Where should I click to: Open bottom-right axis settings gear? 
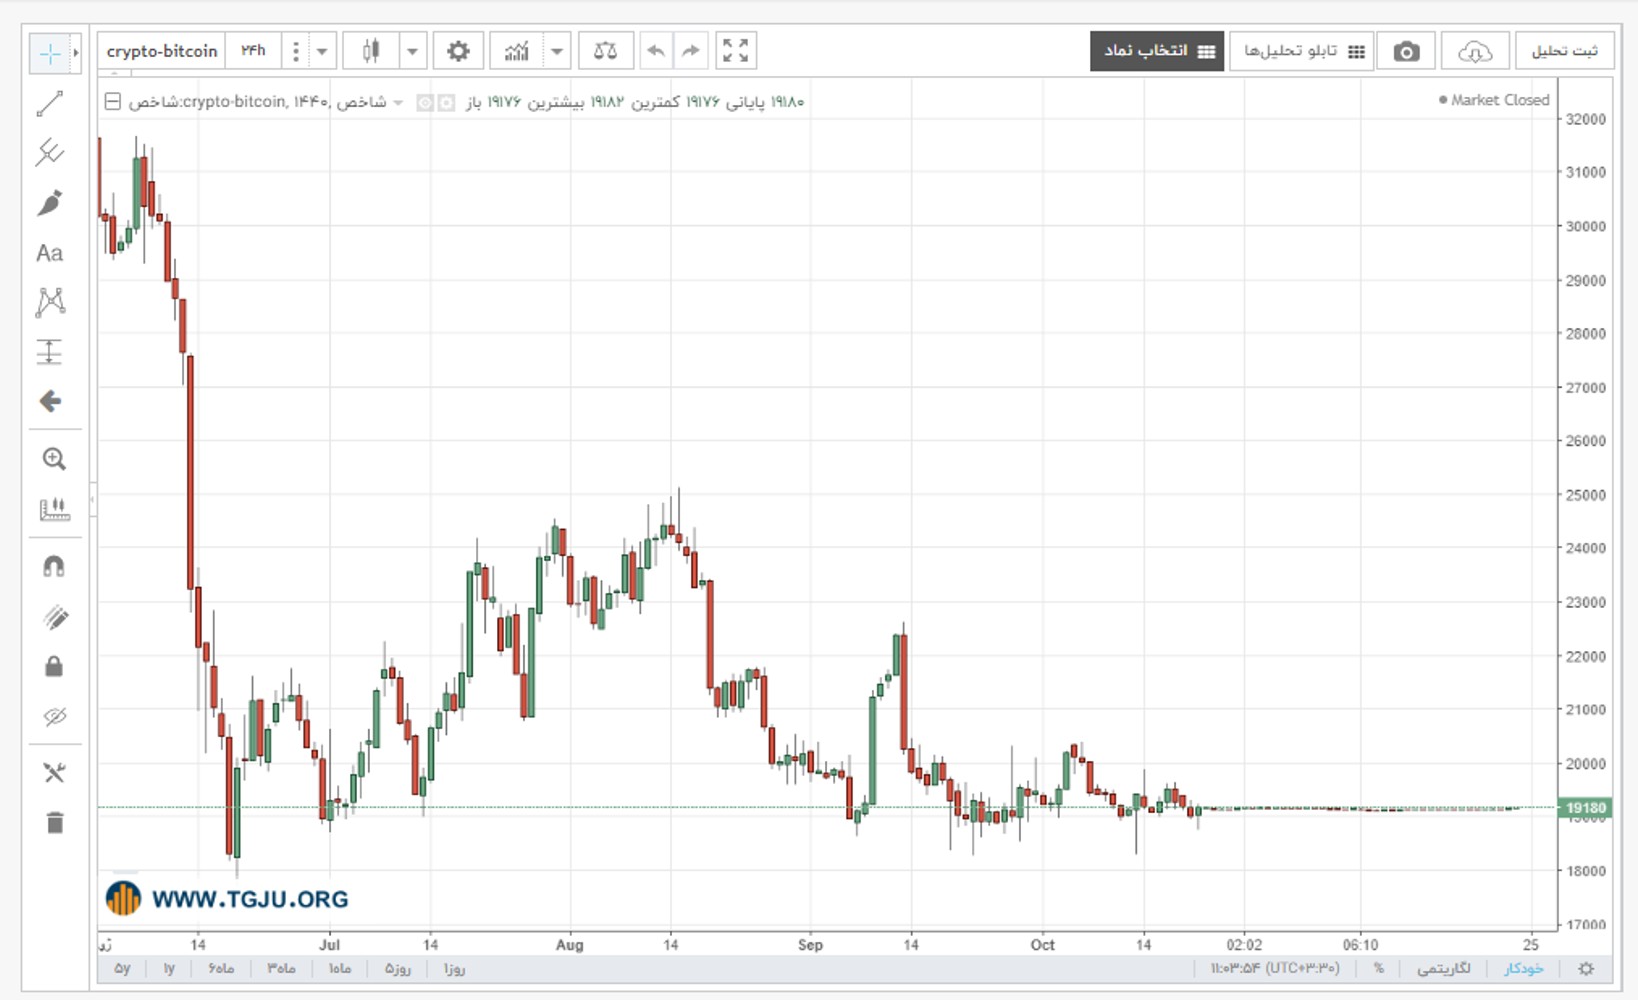pyautogui.click(x=1586, y=968)
